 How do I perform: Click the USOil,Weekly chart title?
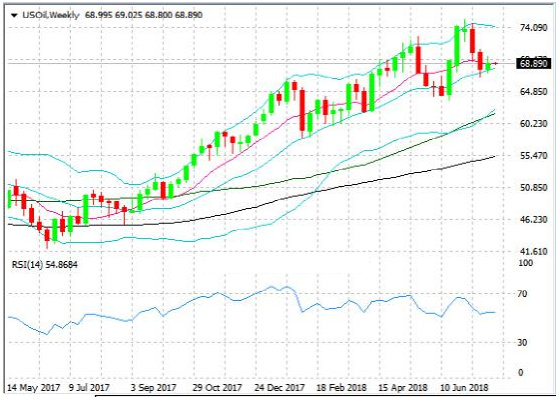51,15
